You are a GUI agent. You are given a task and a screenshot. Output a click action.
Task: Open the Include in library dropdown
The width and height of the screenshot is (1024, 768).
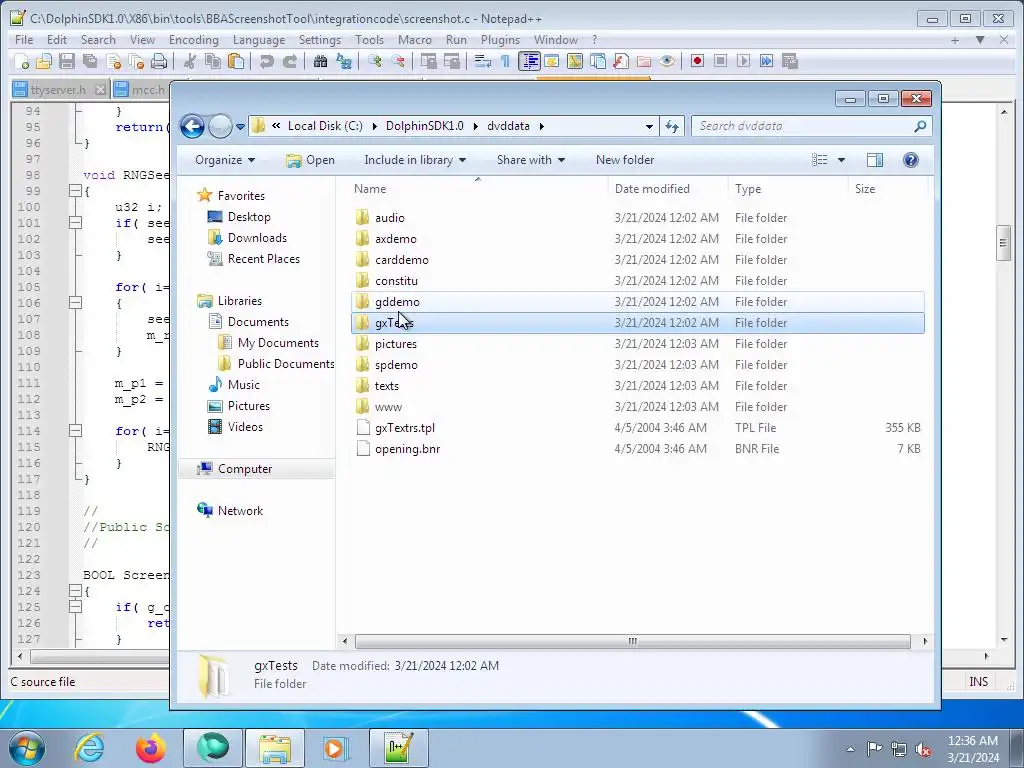click(x=415, y=160)
